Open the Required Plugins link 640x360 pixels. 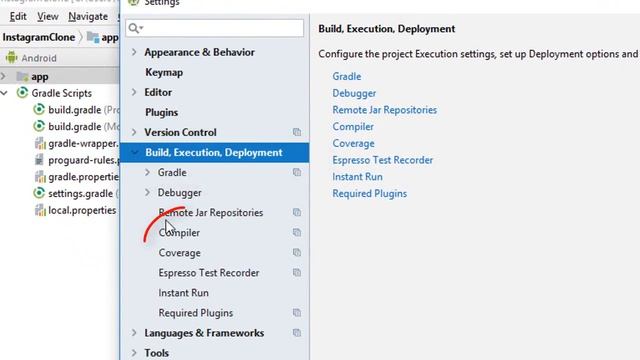click(x=369, y=193)
